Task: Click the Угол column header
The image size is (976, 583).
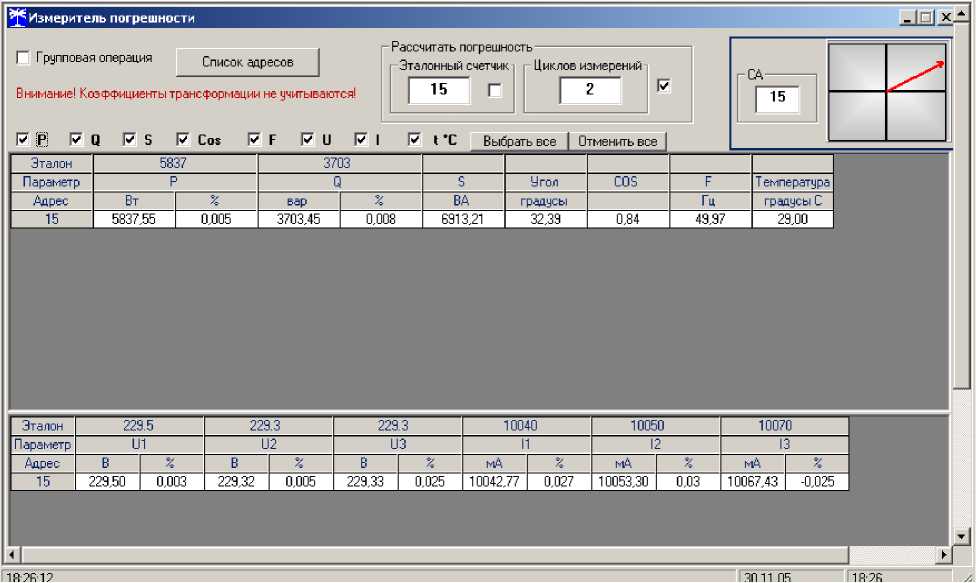Action: (545, 182)
